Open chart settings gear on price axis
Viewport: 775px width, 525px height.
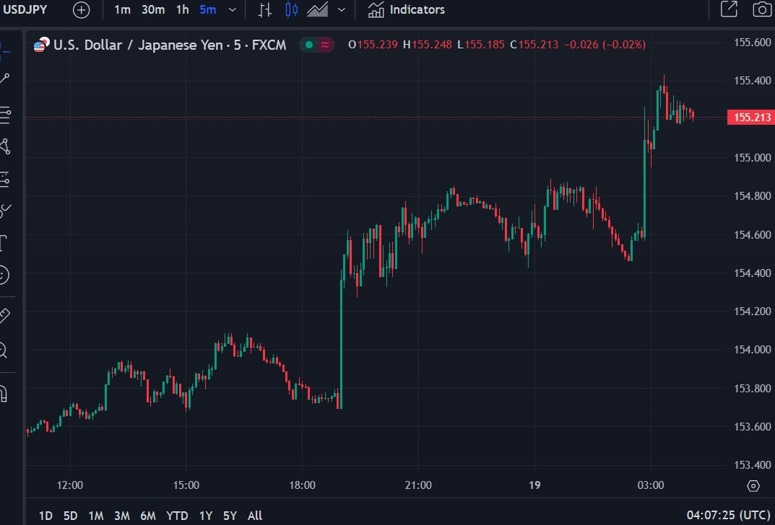click(753, 486)
